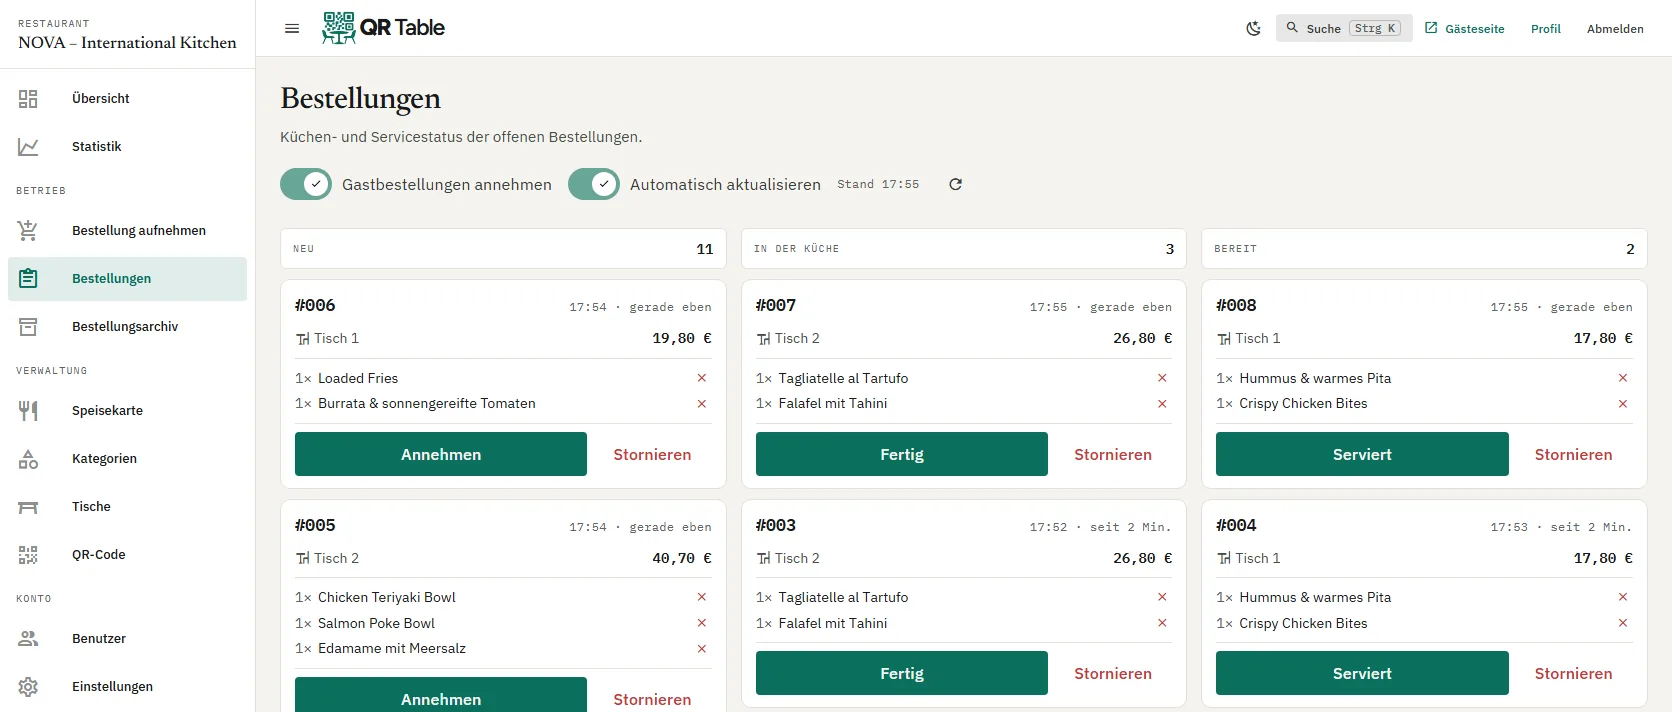Remove Hummus & warmes Pita from order #008
Image resolution: width=1672 pixels, height=712 pixels.
[1623, 378]
